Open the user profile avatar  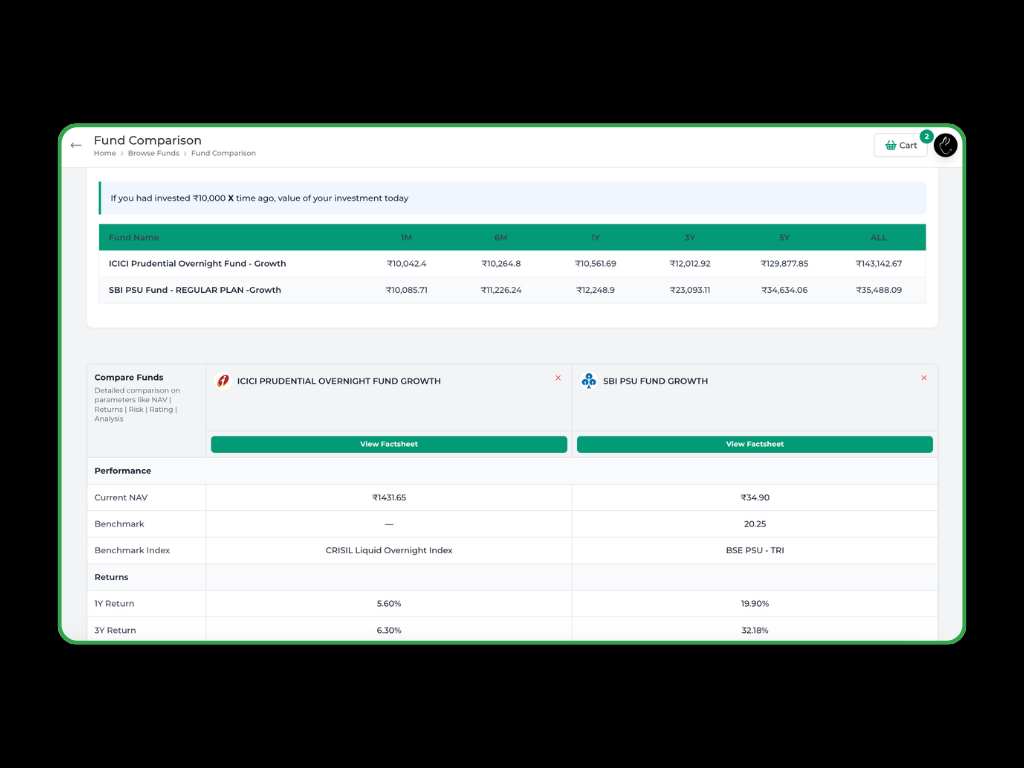945,146
